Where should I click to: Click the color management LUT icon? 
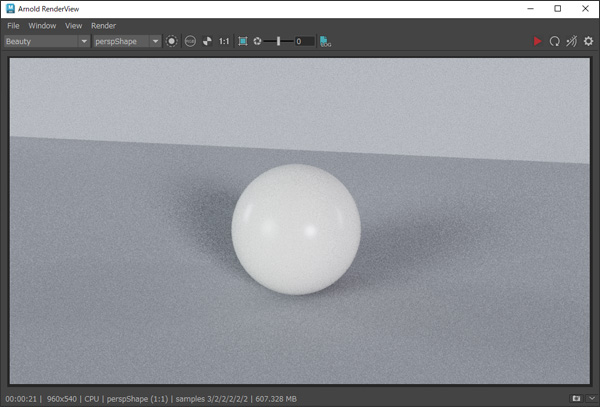pyautogui.click(x=326, y=41)
